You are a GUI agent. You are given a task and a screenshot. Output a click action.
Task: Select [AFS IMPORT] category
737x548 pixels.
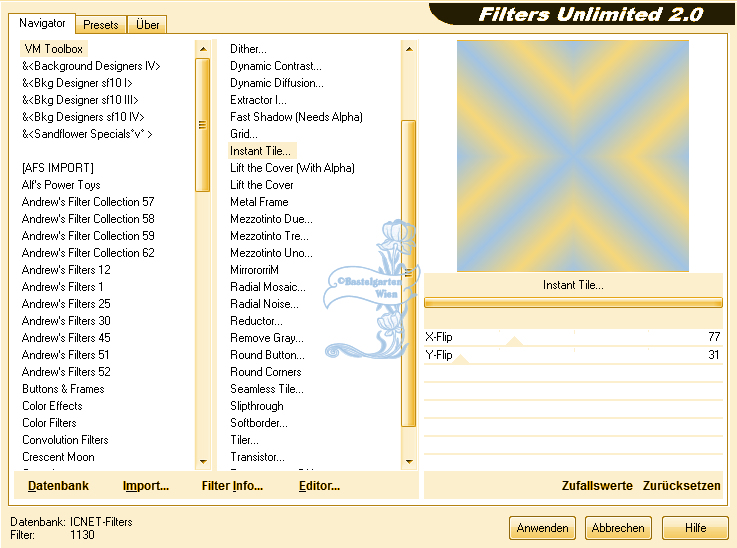click(58, 168)
